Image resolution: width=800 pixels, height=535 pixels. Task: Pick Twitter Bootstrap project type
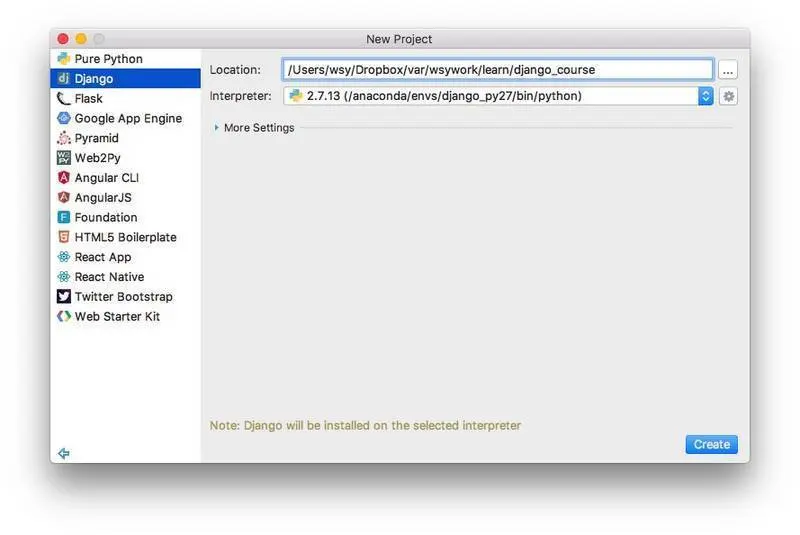click(x=126, y=296)
